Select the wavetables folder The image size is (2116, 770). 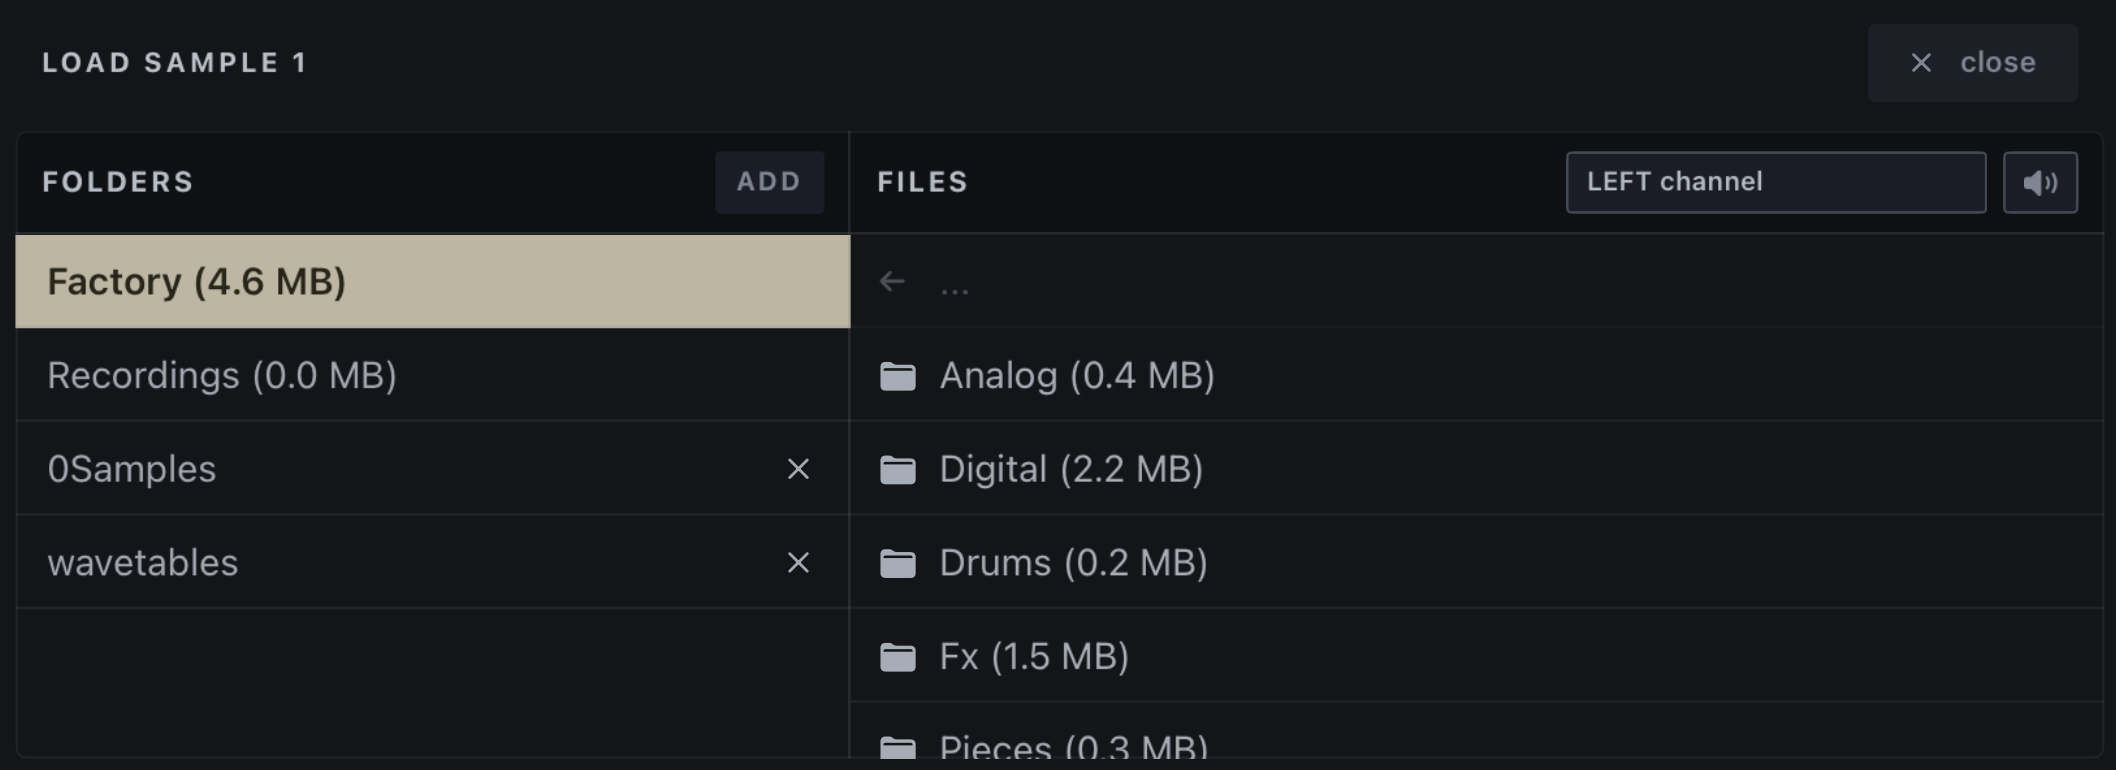coord(433,562)
